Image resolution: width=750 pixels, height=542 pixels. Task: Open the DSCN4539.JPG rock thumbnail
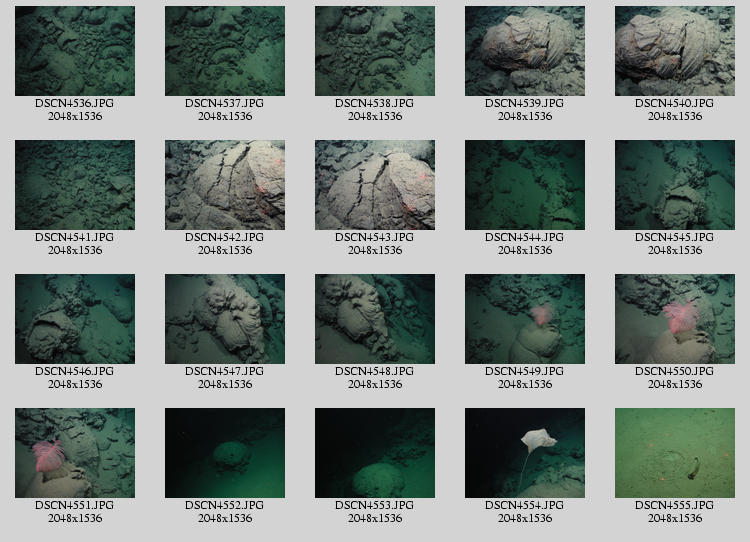[x=525, y=51]
